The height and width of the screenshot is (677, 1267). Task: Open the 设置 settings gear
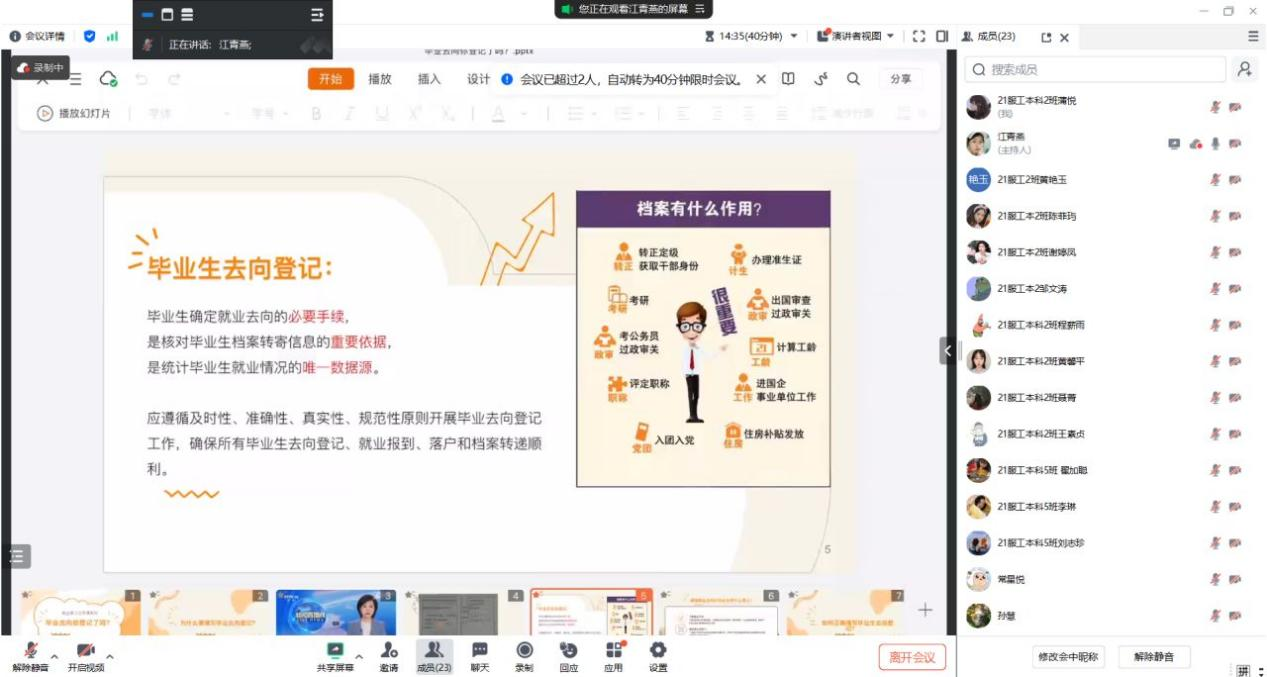click(x=657, y=652)
